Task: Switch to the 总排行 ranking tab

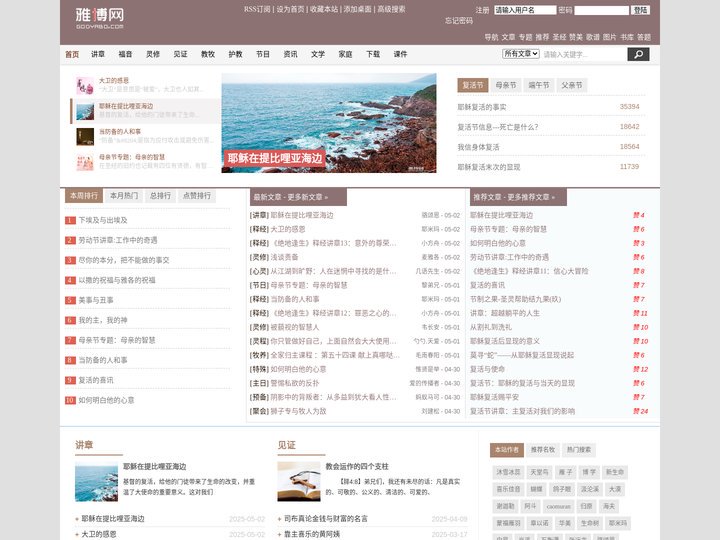Action: 160,196
